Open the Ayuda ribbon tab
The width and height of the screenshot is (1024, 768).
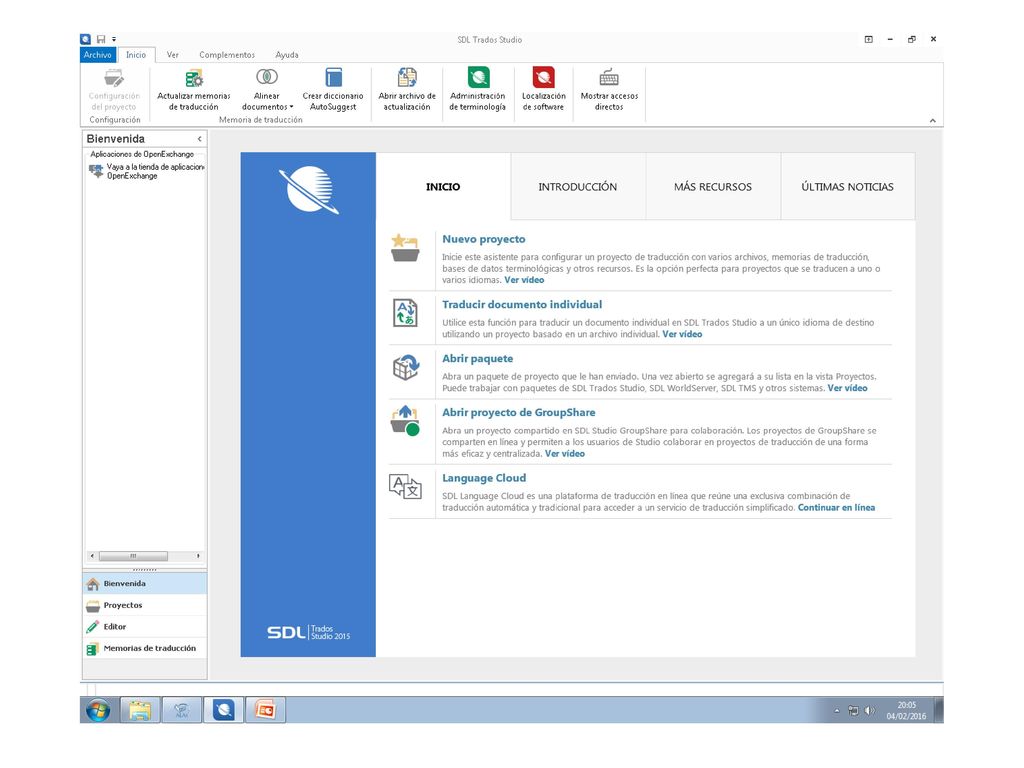point(287,55)
